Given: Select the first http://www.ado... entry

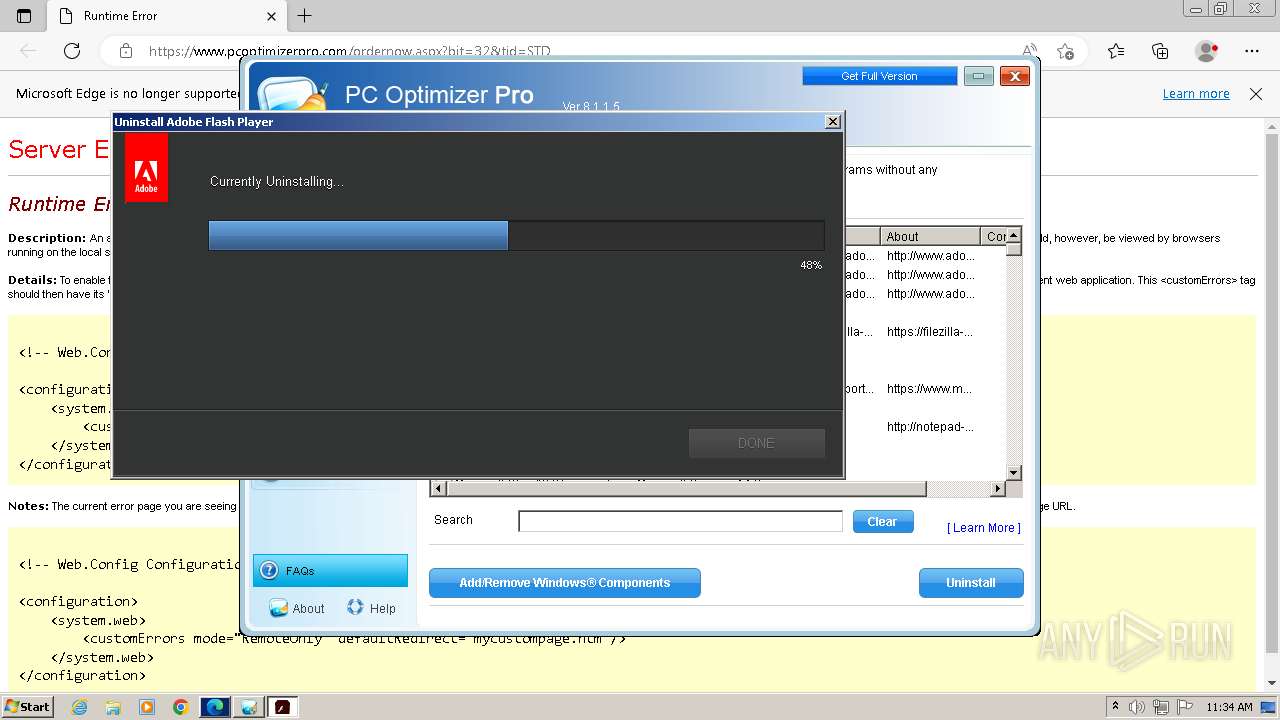Looking at the screenshot, I should [930, 256].
